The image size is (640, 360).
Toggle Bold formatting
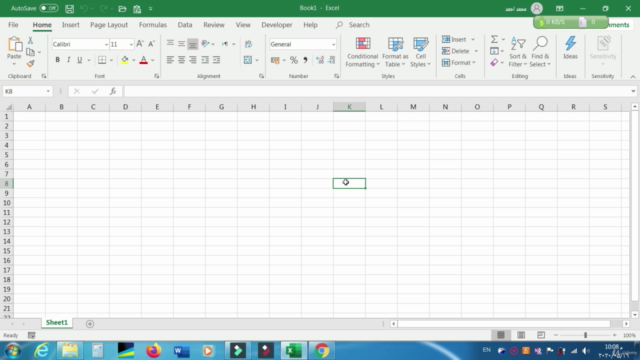(x=57, y=60)
